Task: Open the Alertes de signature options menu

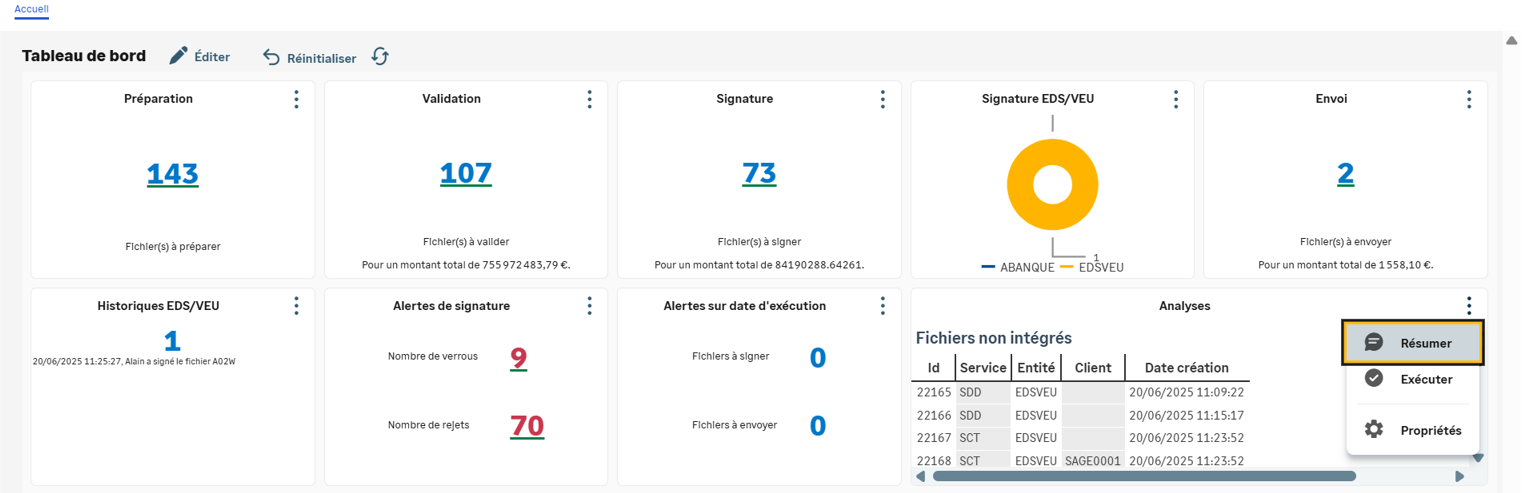Action: pyautogui.click(x=589, y=306)
